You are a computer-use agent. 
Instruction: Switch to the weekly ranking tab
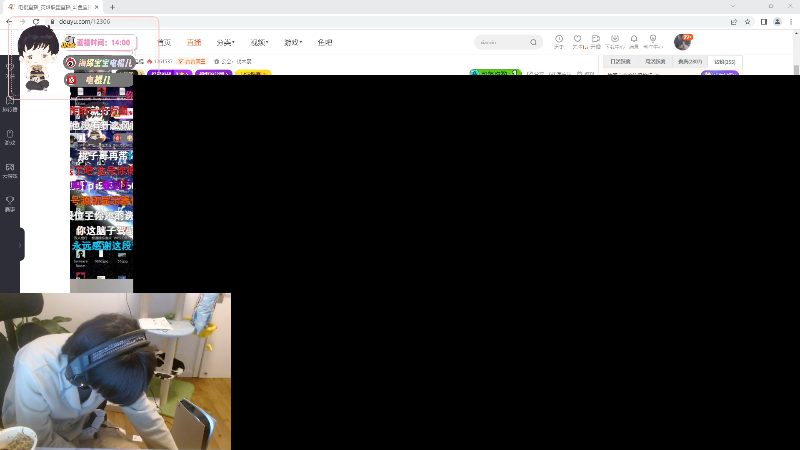[656, 62]
